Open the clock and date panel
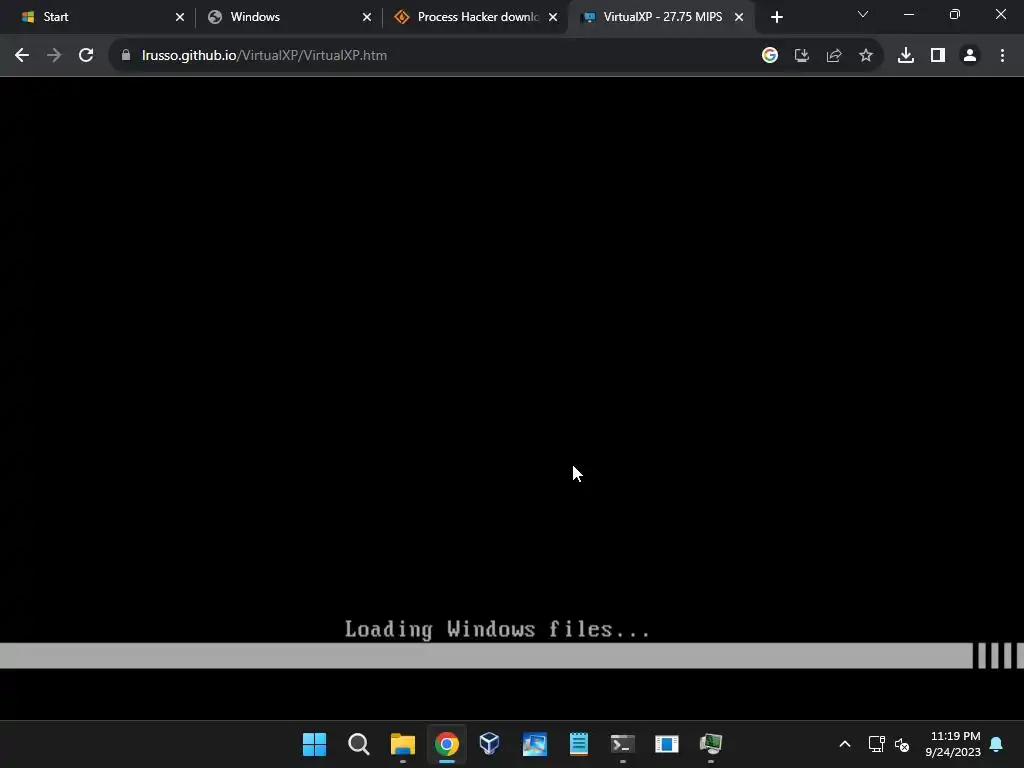The height and width of the screenshot is (768, 1024). point(953,744)
